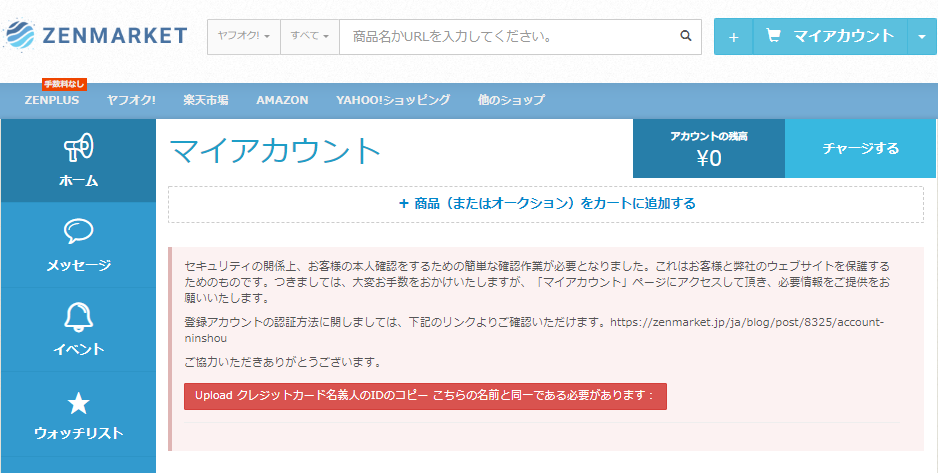Click the 手数料なし badge
The height and width of the screenshot is (473, 938).
coord(64,84)
